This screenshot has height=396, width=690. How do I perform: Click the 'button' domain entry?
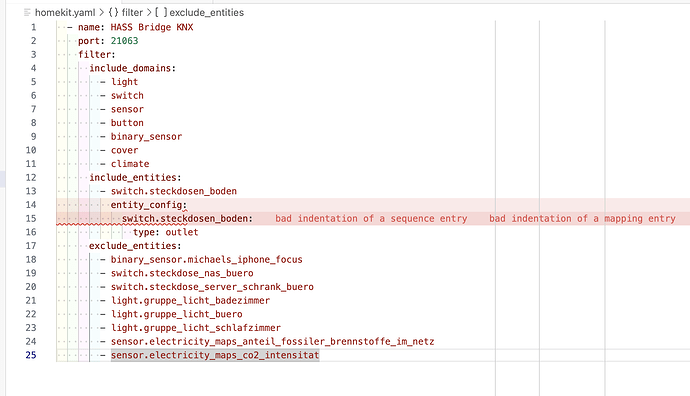point(127,123)
